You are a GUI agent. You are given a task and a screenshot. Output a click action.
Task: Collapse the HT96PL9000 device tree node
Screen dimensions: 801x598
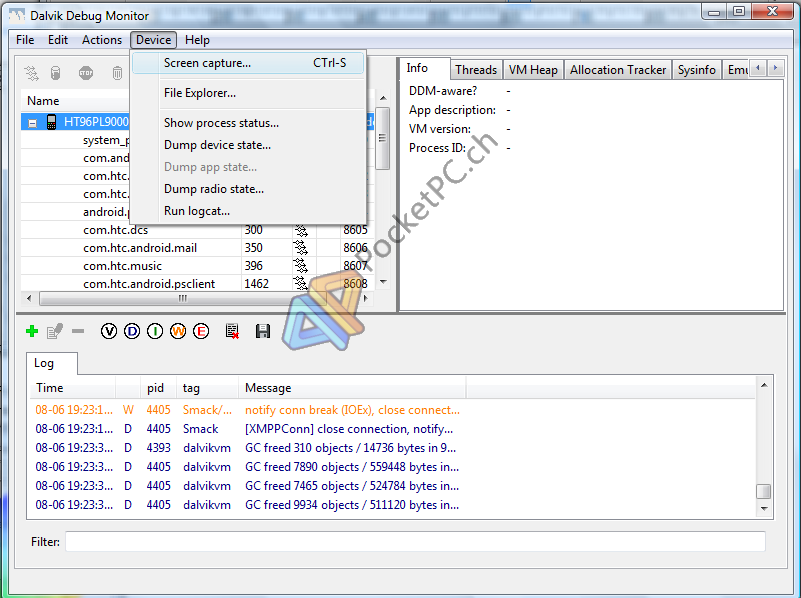[32, 123]
